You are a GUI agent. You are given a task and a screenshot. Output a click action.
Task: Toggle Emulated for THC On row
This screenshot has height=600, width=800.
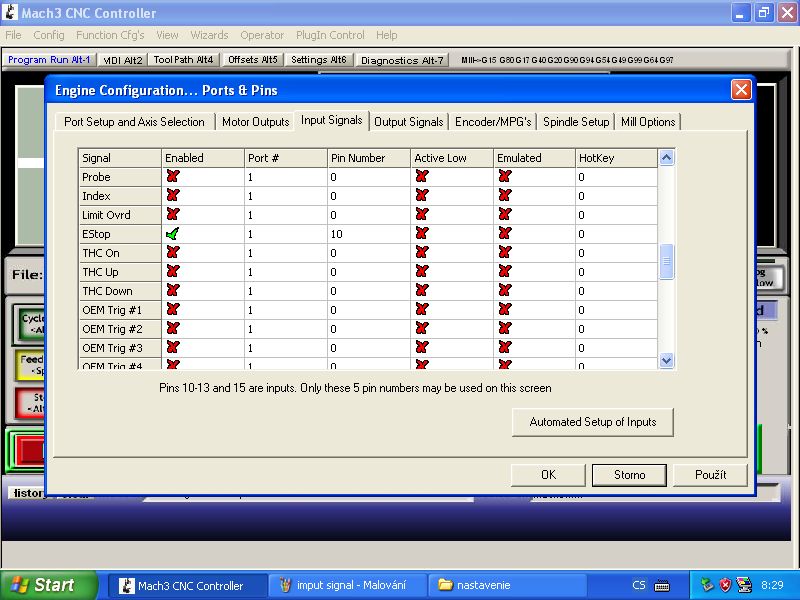coord(504,253)
